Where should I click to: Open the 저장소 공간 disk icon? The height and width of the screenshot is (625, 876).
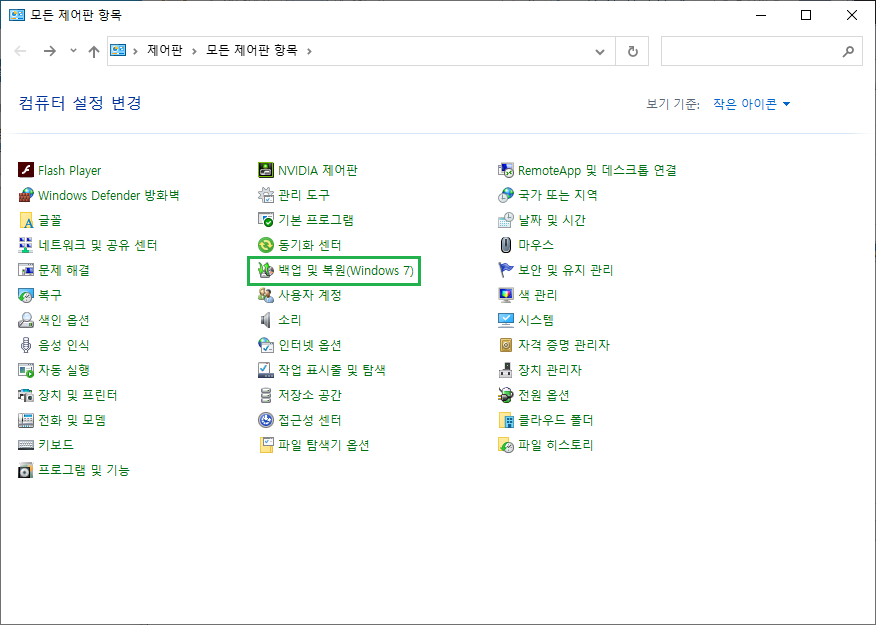[x=266, y=395]
